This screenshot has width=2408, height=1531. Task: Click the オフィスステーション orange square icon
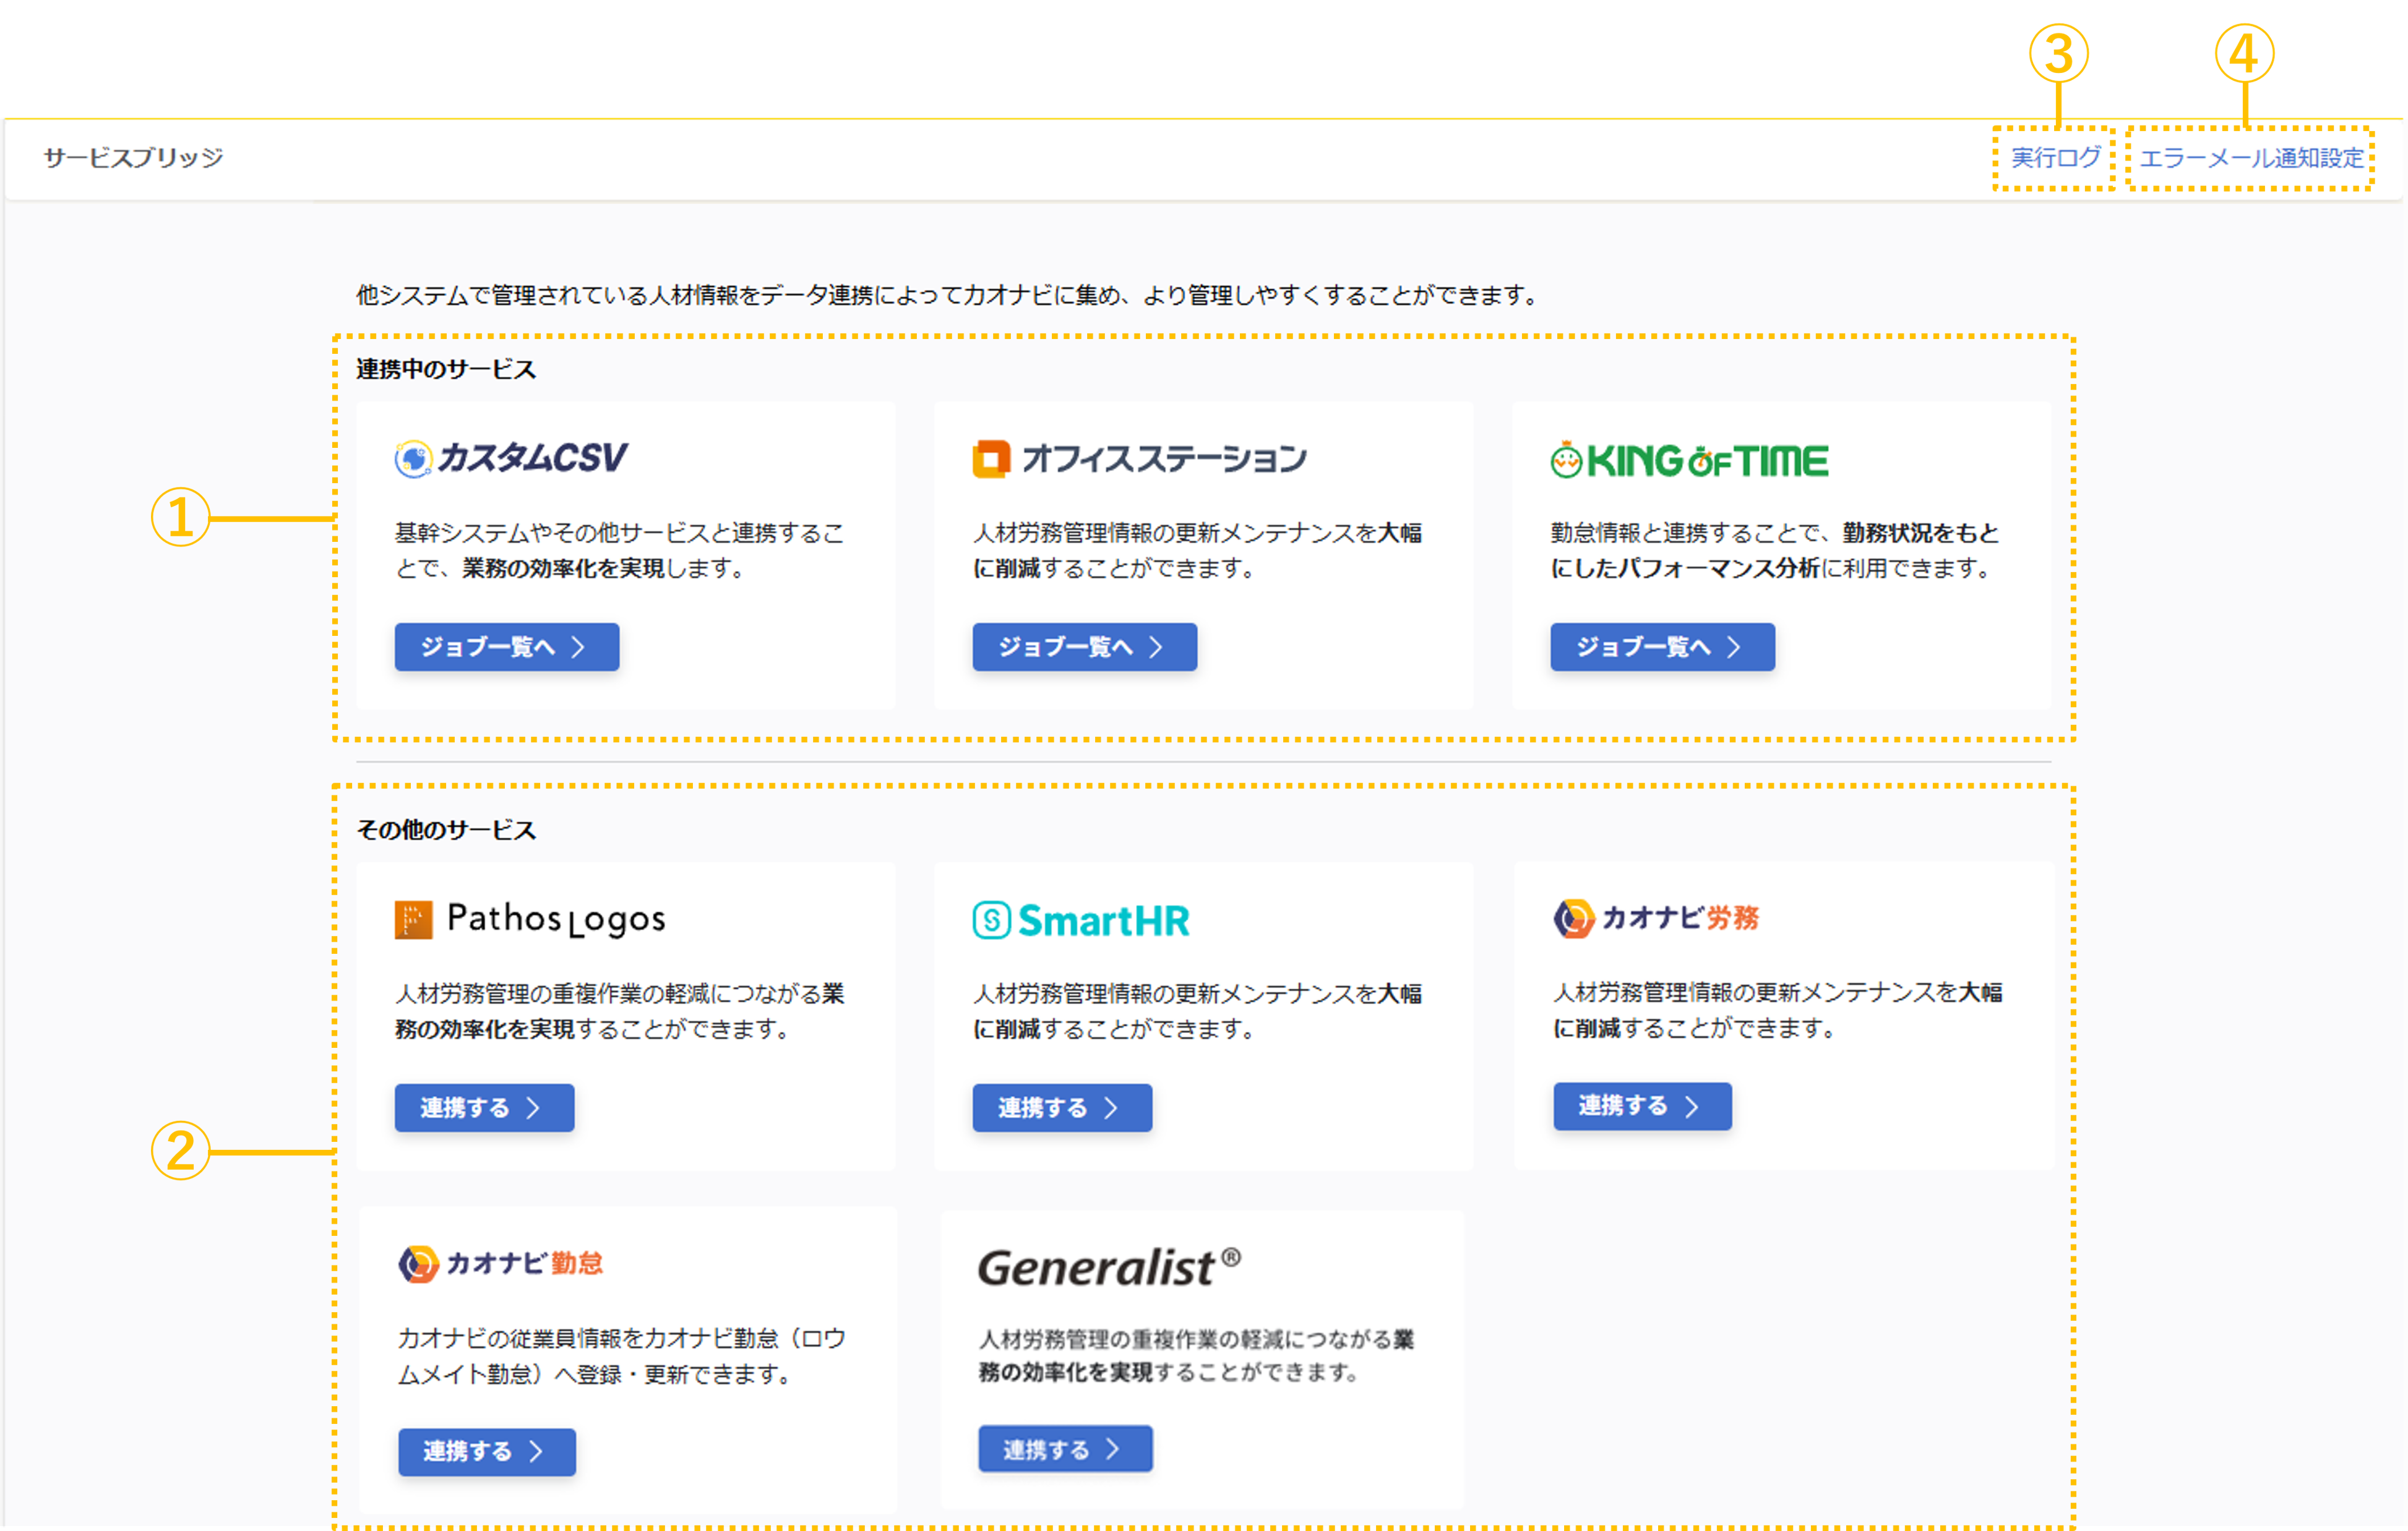[x=991, y=459]
